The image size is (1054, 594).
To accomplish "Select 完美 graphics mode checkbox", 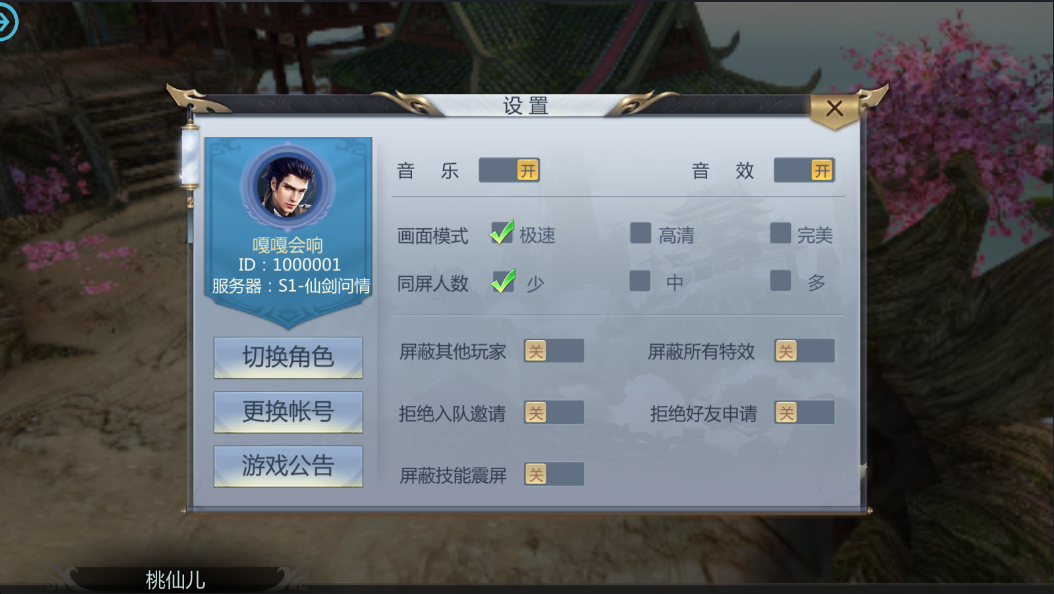I will (780, 233).
